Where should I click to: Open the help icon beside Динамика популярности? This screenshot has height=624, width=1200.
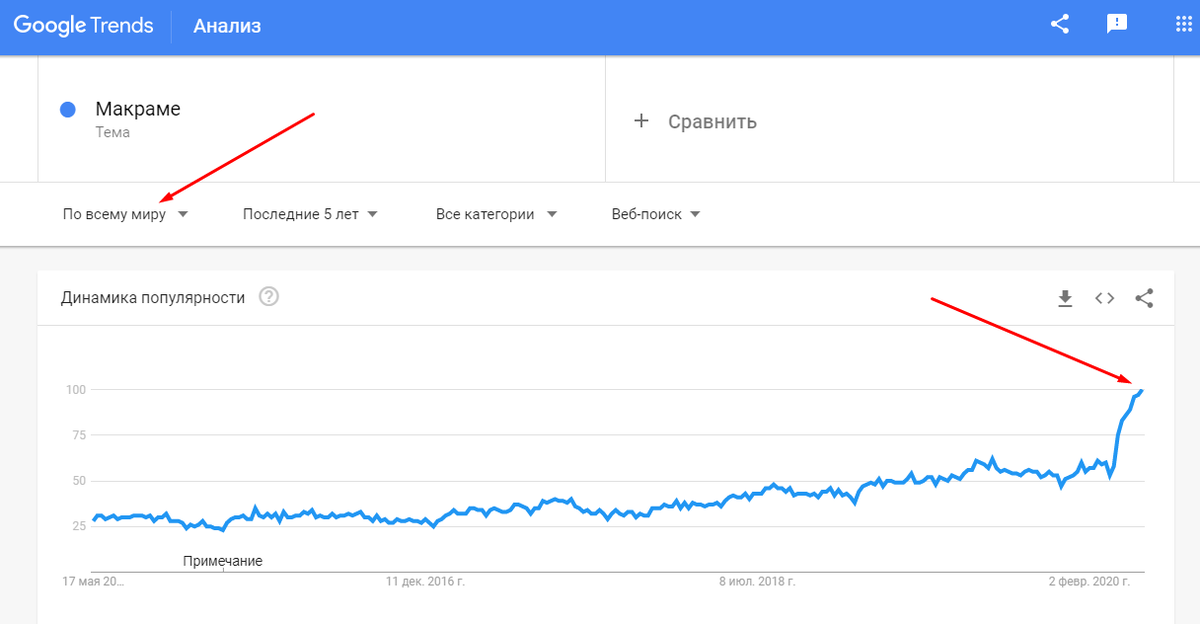(x=268, y=297)
